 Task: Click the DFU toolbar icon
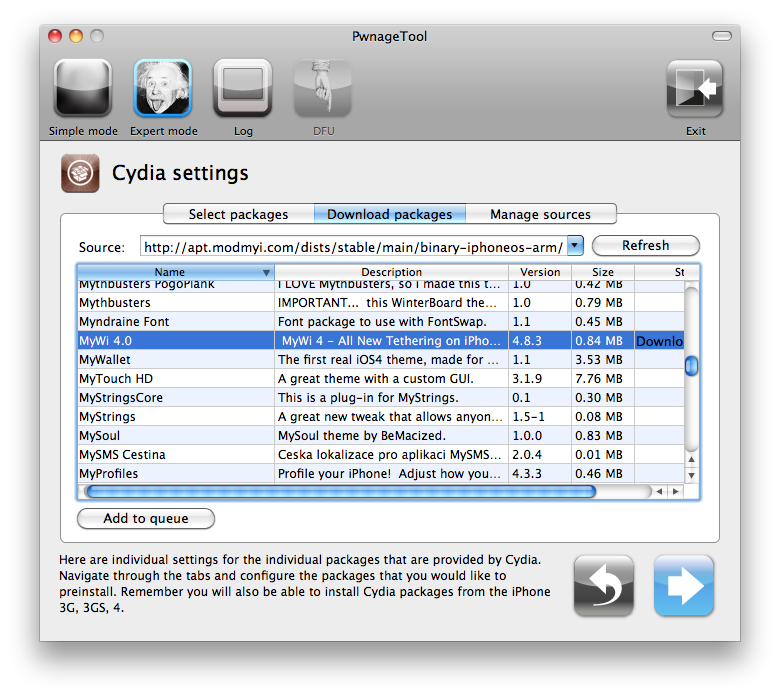(322, 88)
